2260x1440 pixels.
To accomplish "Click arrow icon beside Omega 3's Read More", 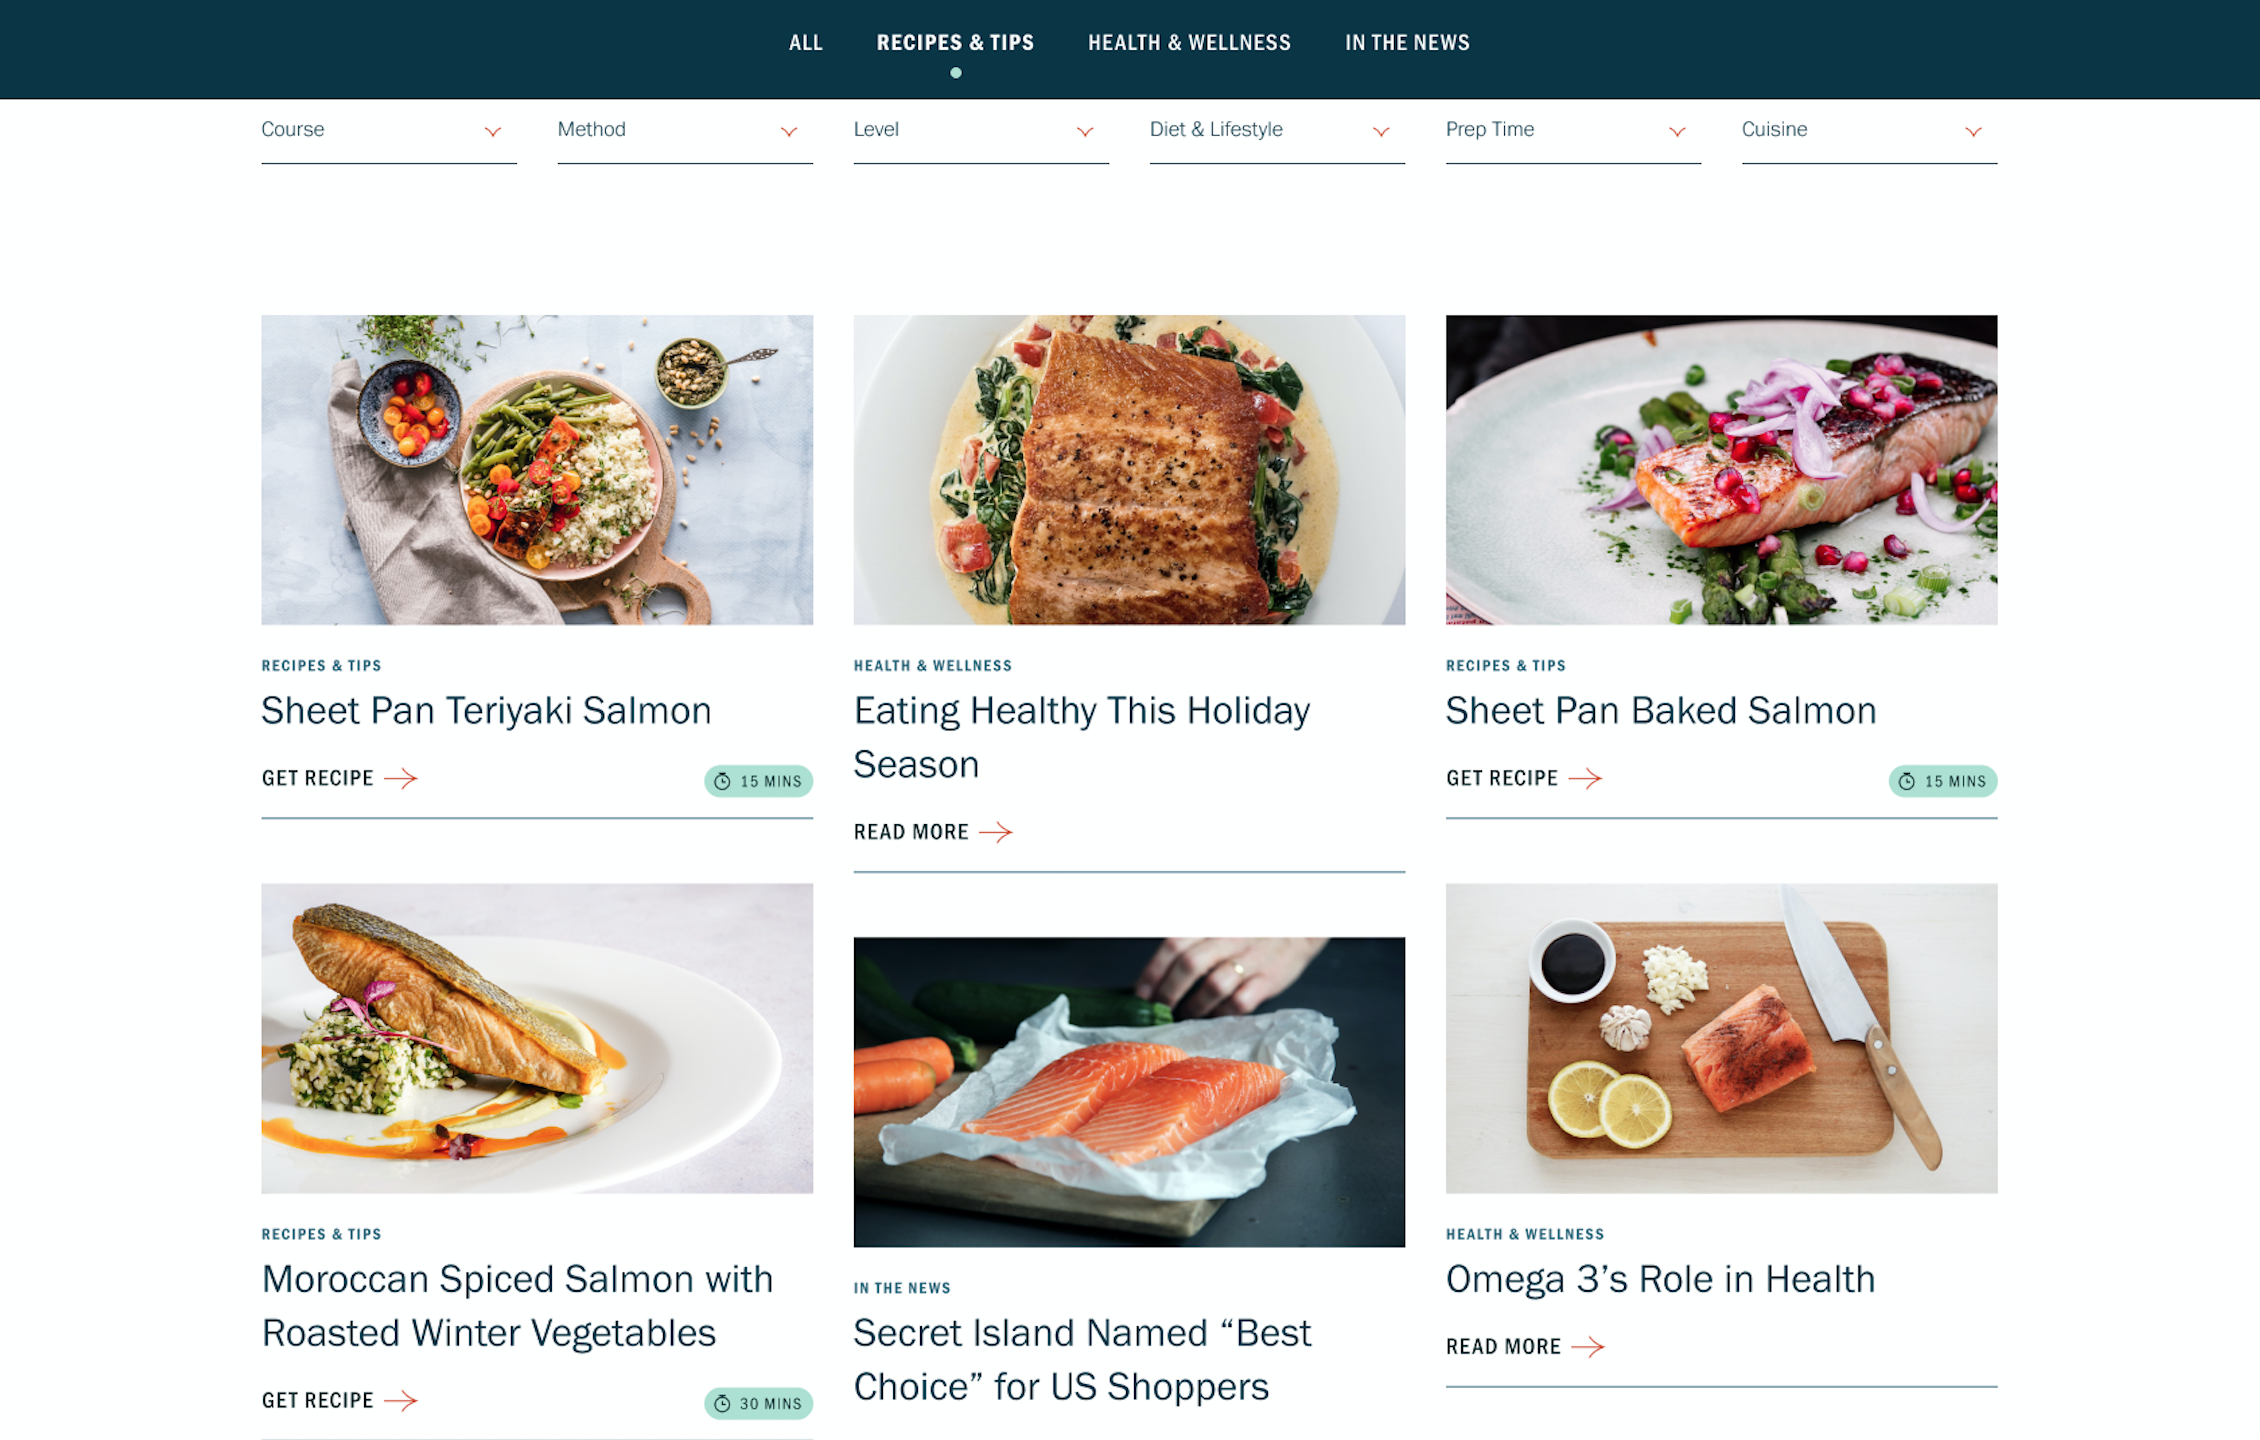I will (x=1588, y=1347).
